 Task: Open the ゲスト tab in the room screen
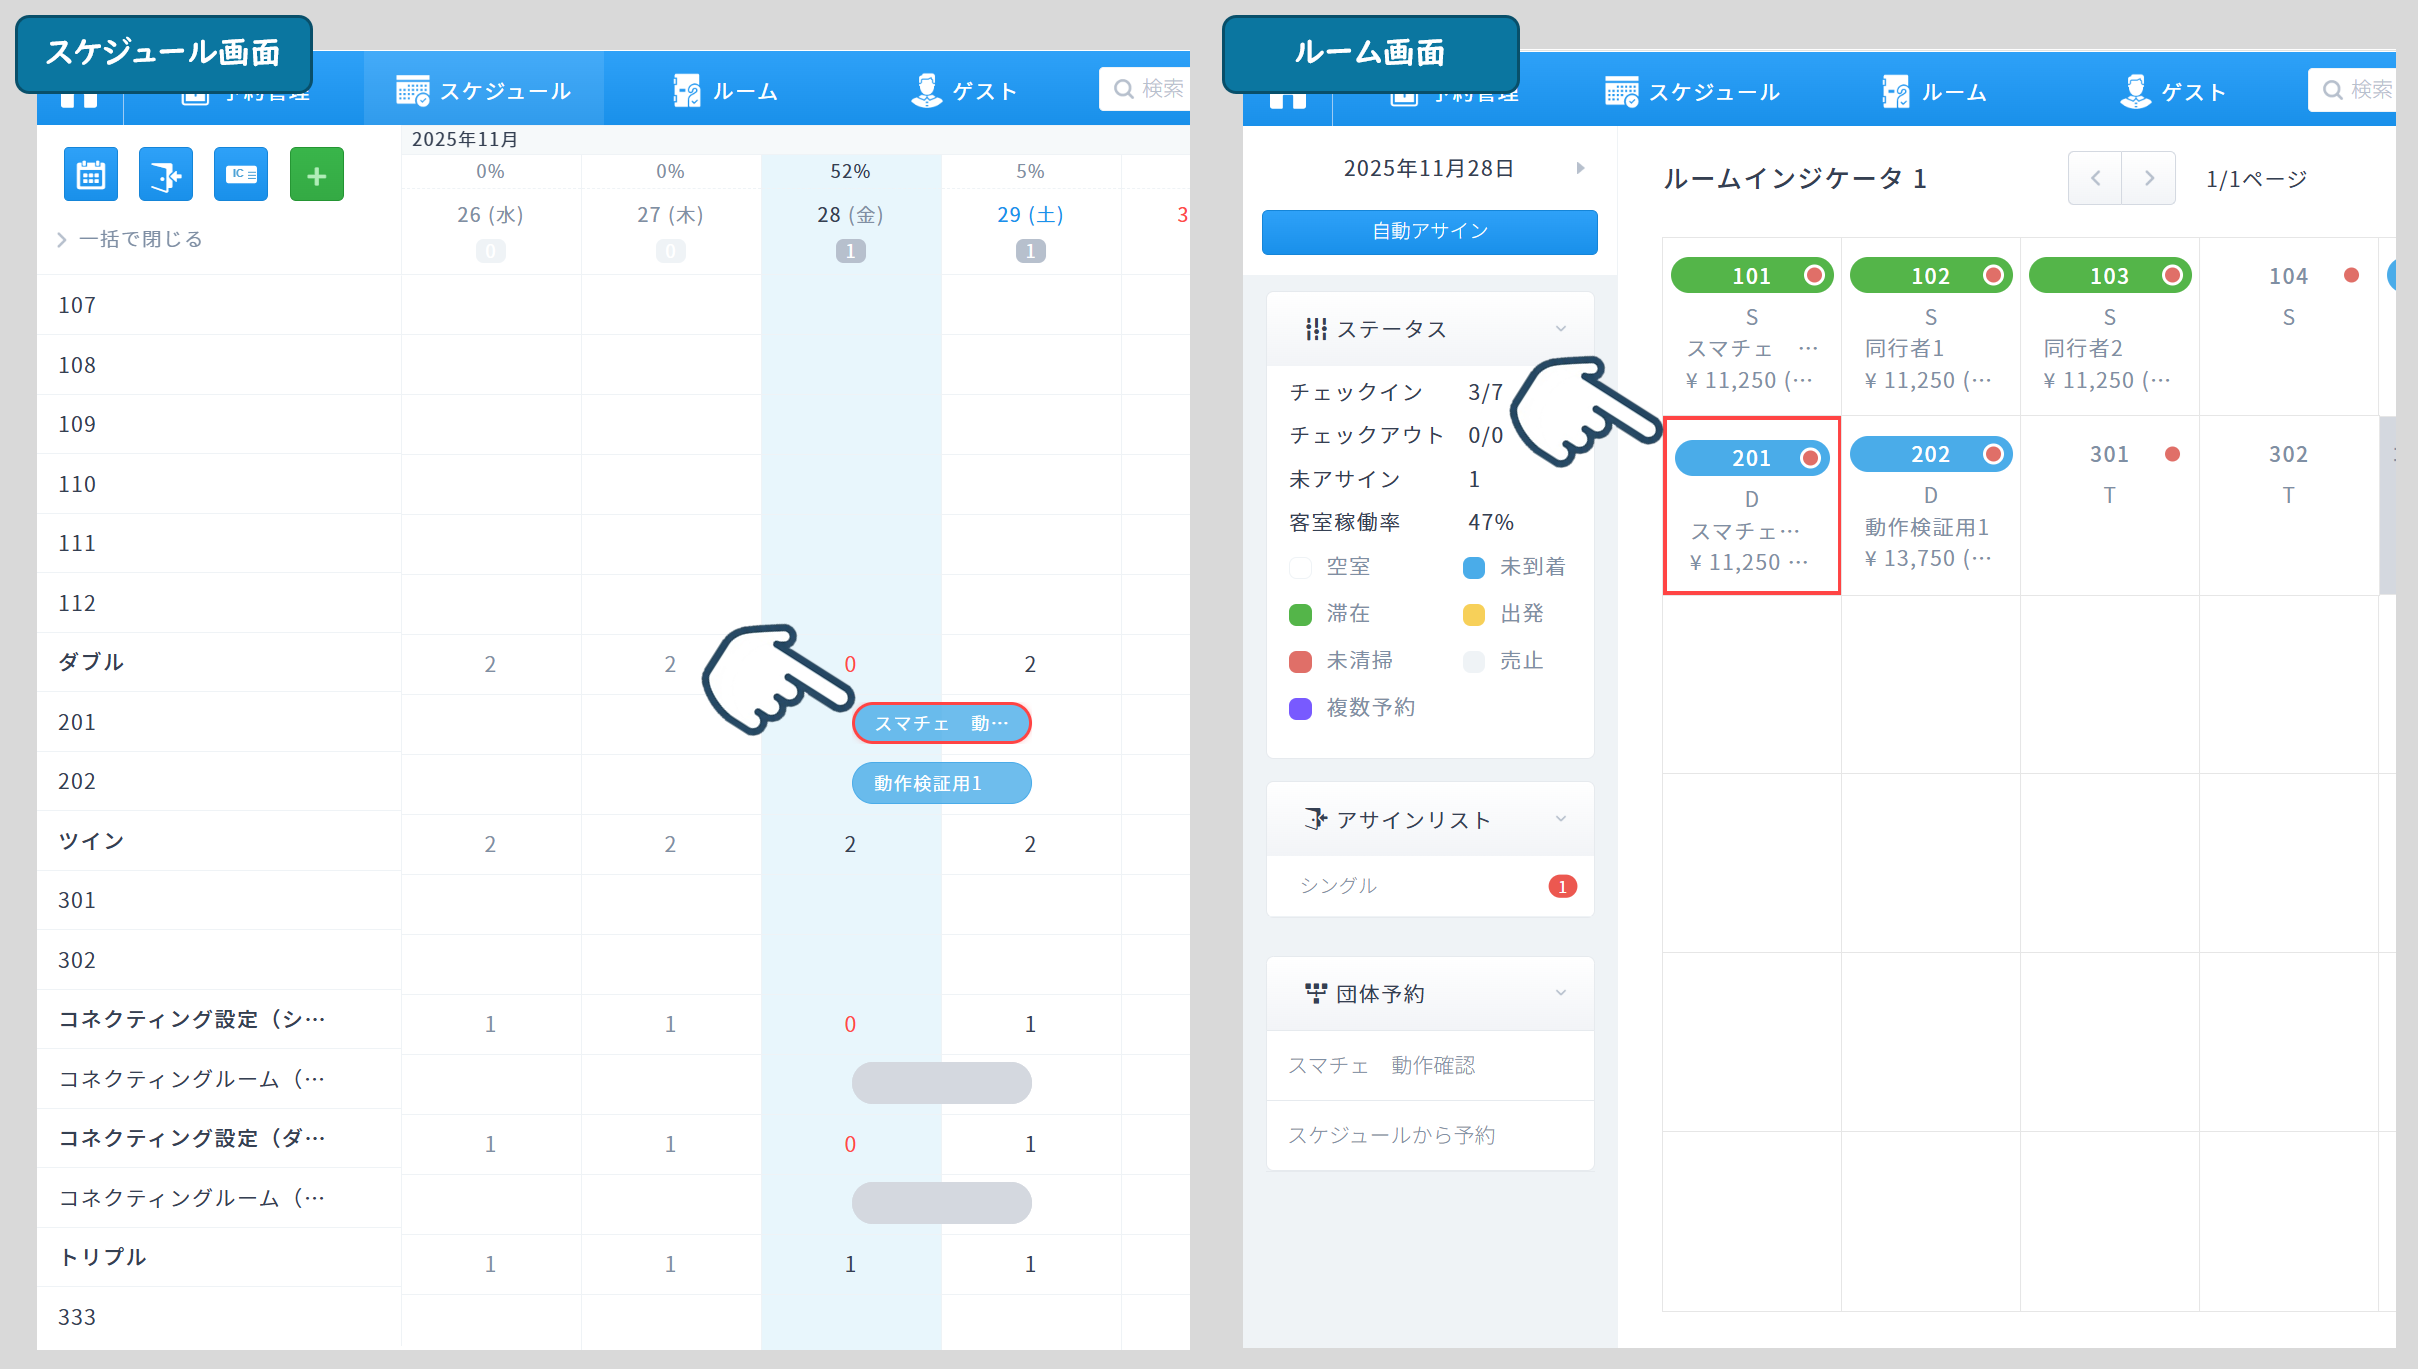[x=2173, y=91]
